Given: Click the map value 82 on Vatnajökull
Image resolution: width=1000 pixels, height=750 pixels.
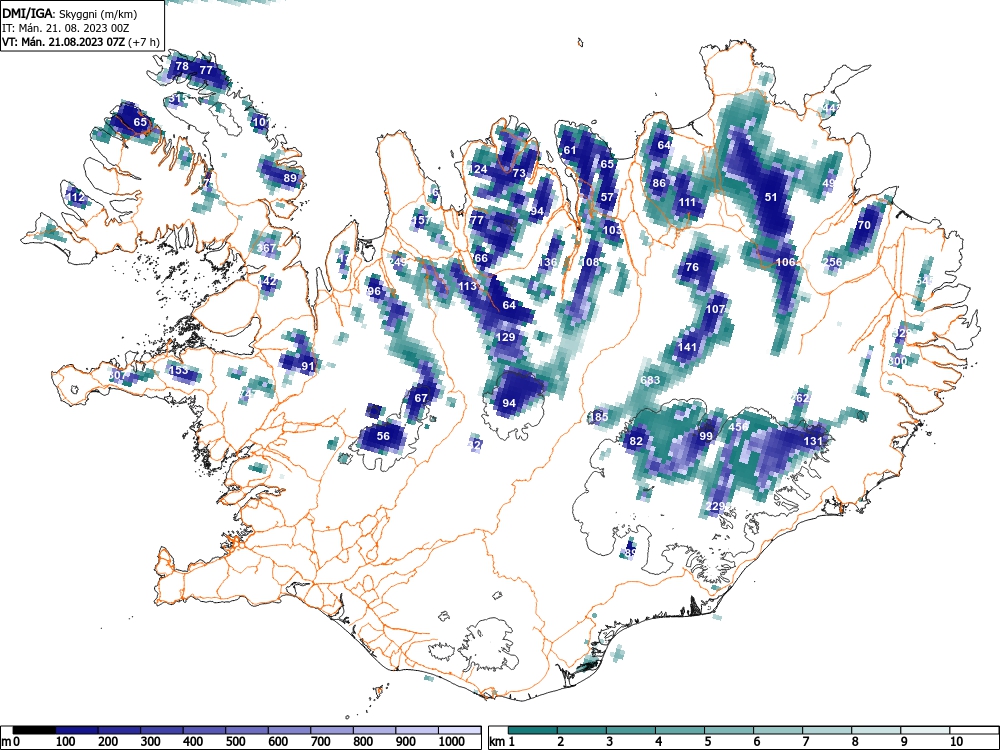Looking at the screenshot, I should (636, 441).
